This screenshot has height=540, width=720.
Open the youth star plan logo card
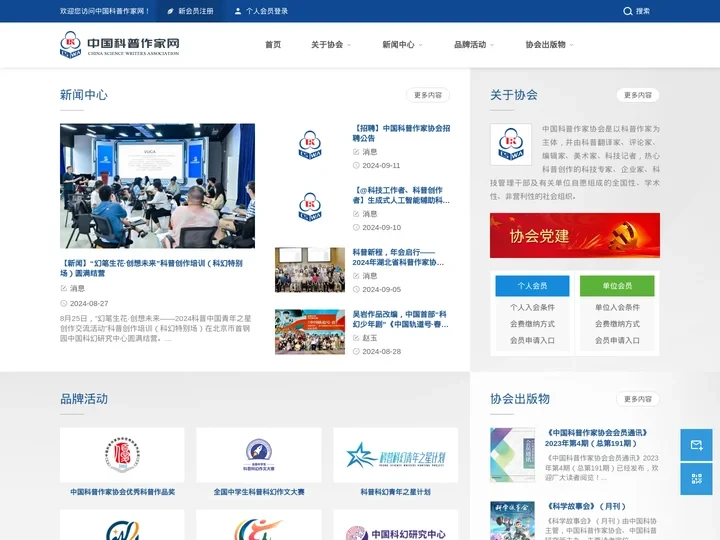pos(395,455)
